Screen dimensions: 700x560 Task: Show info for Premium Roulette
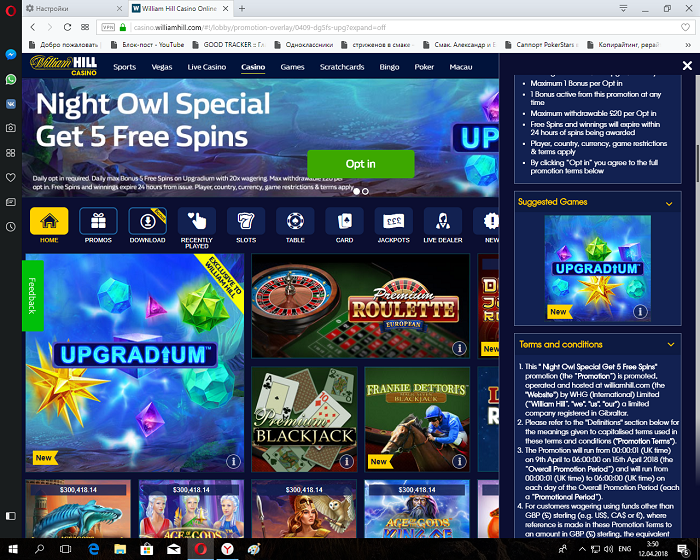459,348
